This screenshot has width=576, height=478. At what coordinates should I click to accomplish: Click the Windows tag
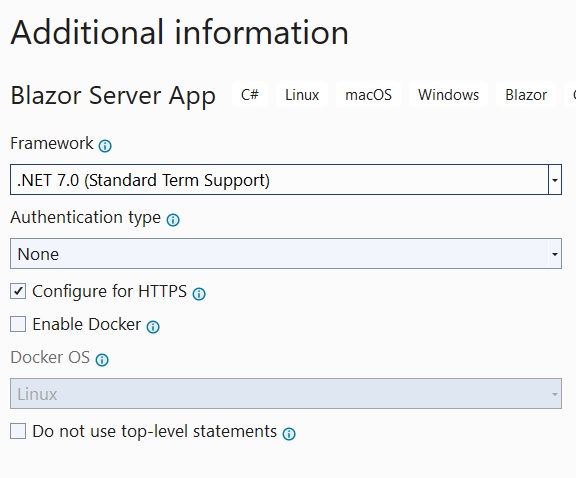point(448,95)
